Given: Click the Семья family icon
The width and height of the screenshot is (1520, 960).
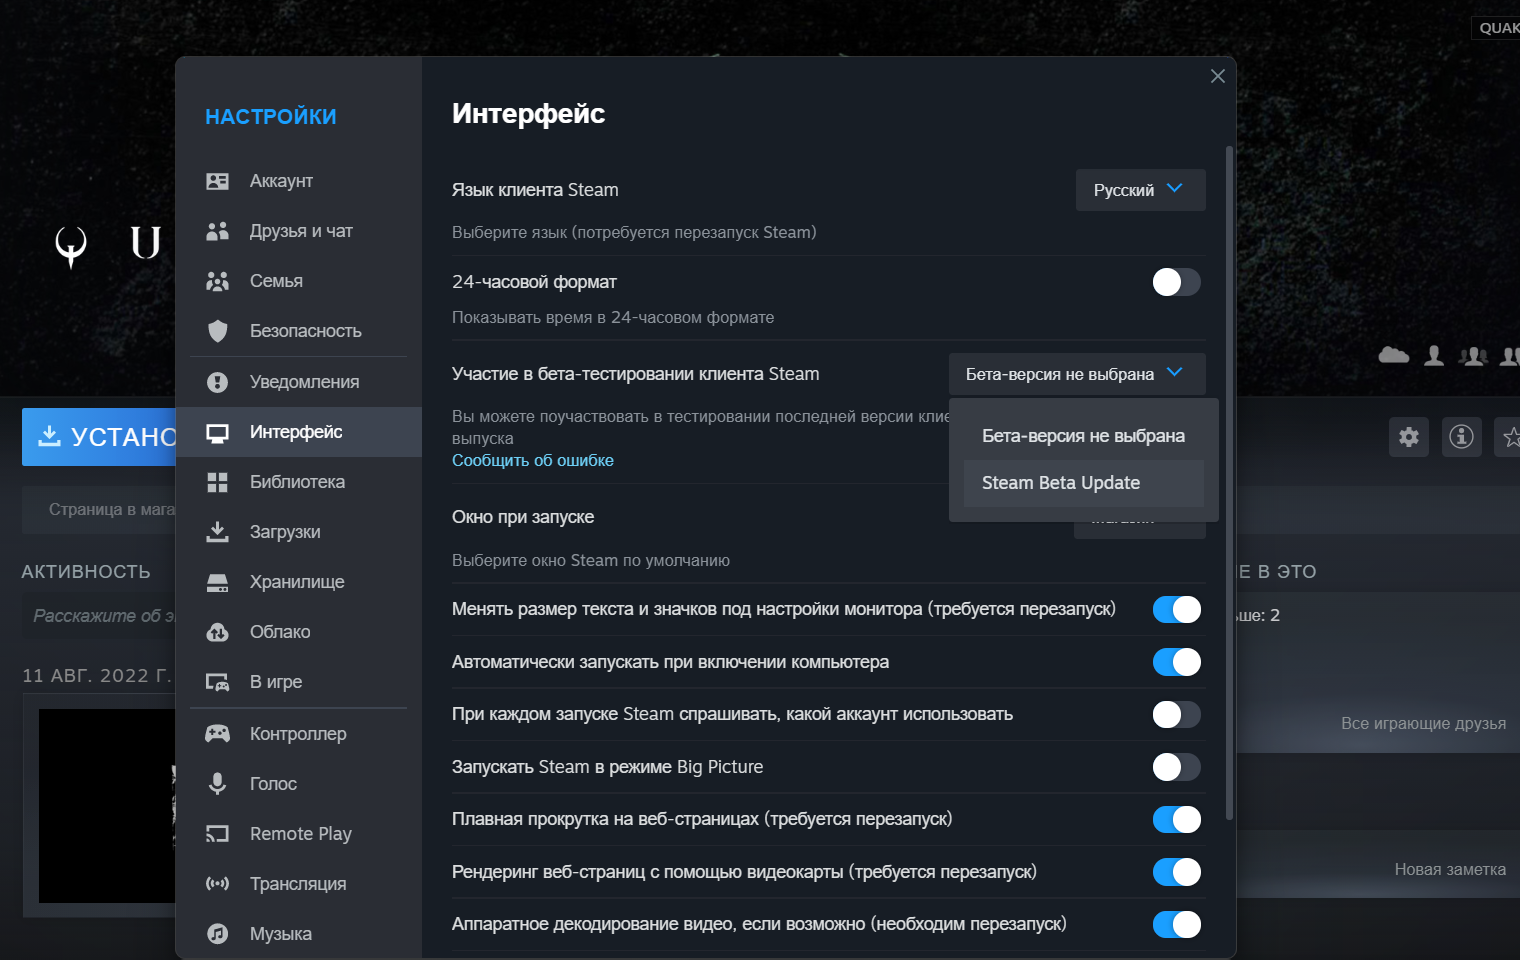Looking at the screenshot, I should [x=217, y=281].
